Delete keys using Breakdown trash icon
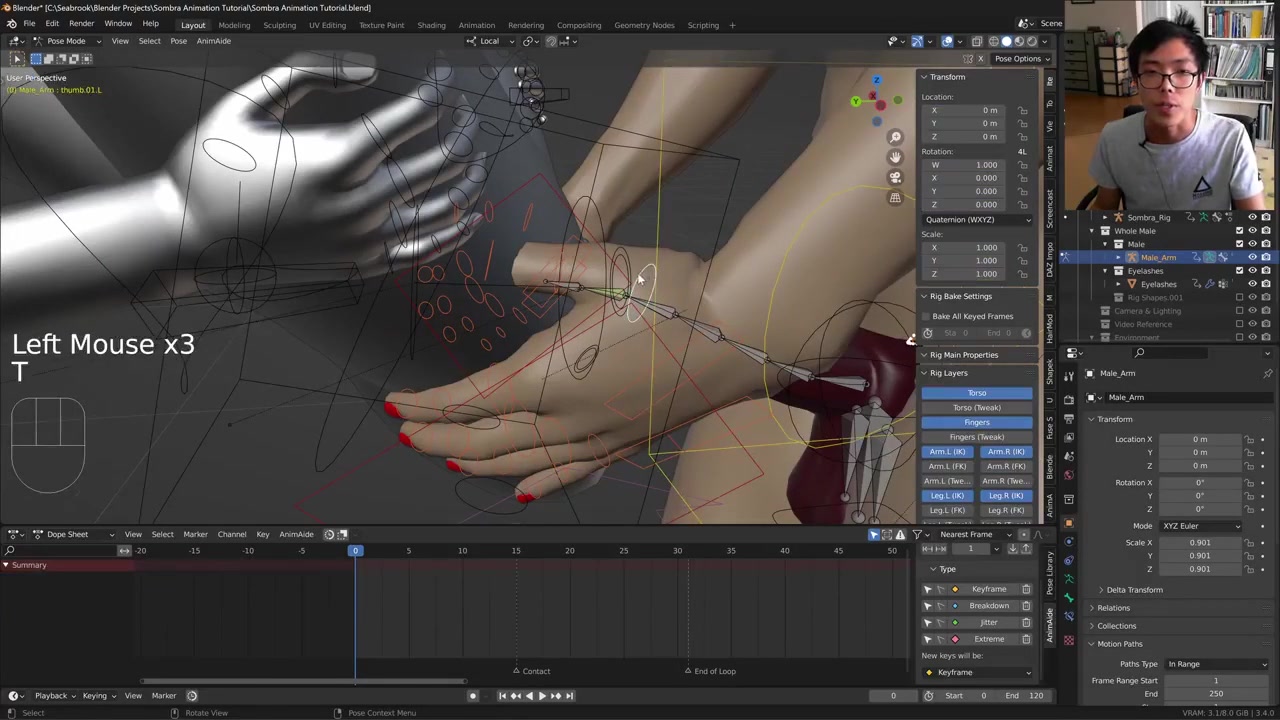This screenshot has height=720, width=1280. point(1026,606)
